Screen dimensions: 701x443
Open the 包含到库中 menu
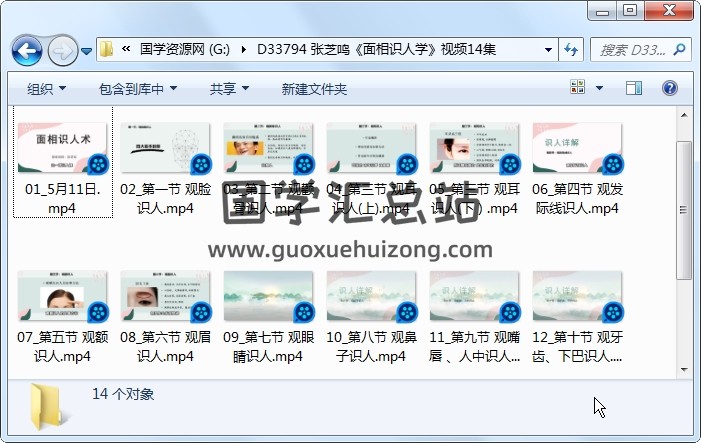tap(138, 89)
